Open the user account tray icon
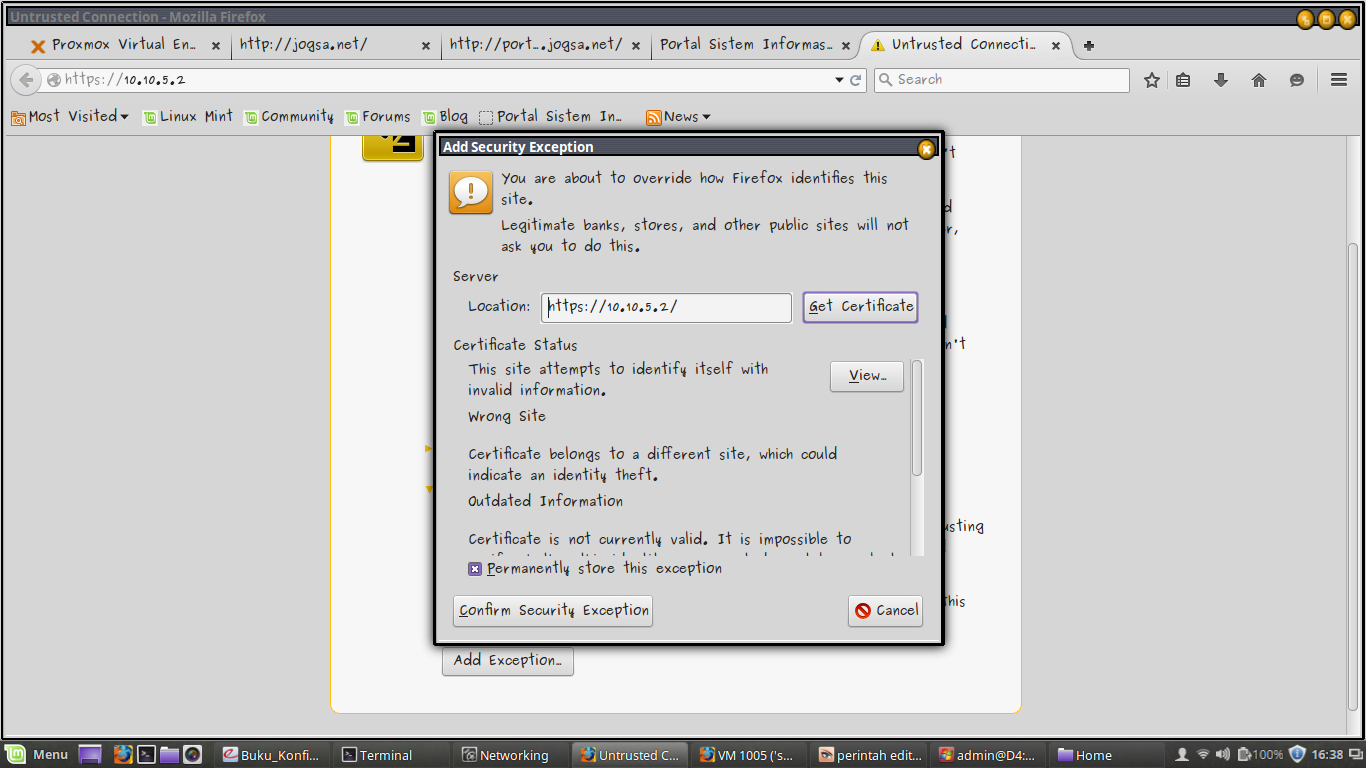 pyautogui.click(x=1182, y=755)
